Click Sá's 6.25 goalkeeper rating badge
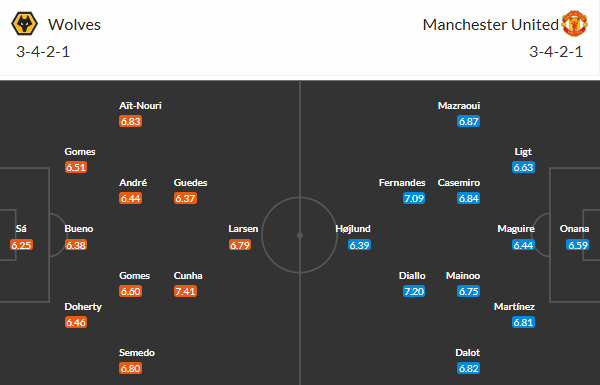600x385 pixels. pos(21,245)
